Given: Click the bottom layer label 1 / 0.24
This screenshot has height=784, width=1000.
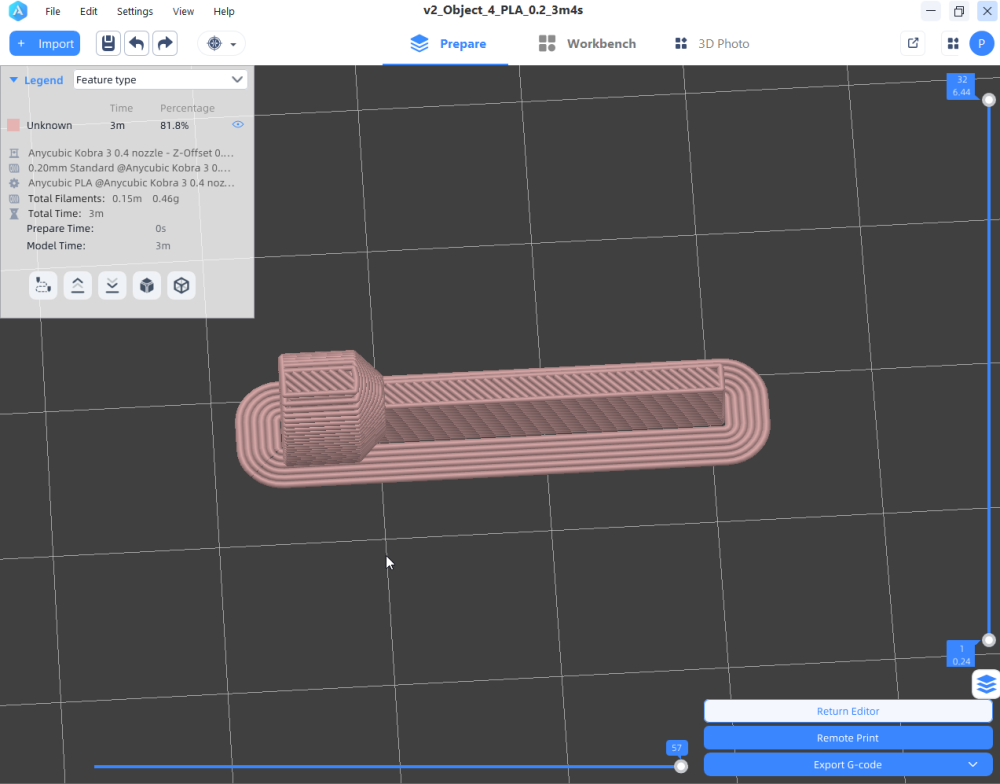Looking at the screenshot, I should pyautogui.click(x=961, y=655).
